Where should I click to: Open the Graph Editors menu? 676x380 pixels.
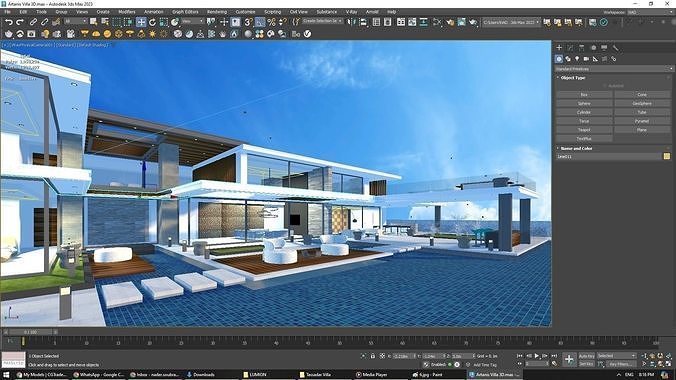pyautogui.click(x=184, y=12)
